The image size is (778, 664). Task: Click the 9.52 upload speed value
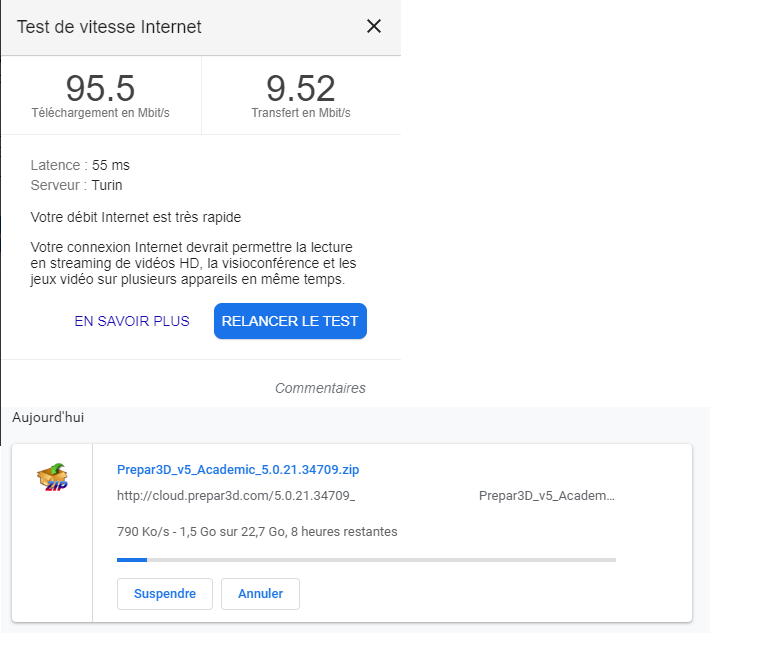[301, 88]
